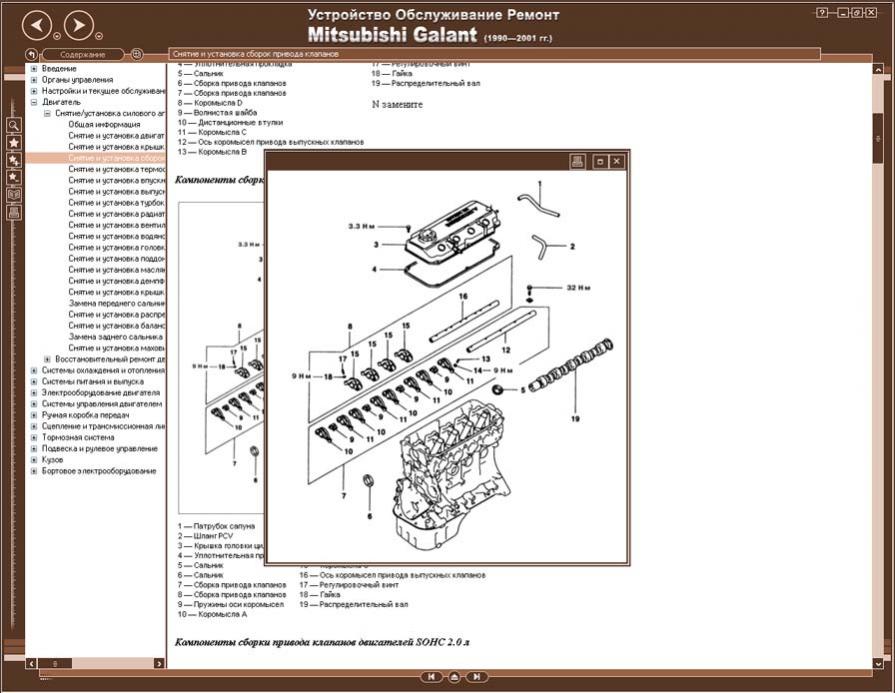Open Снятие и установка балансирных topic
895x693 pixels.
click(116, 325)
